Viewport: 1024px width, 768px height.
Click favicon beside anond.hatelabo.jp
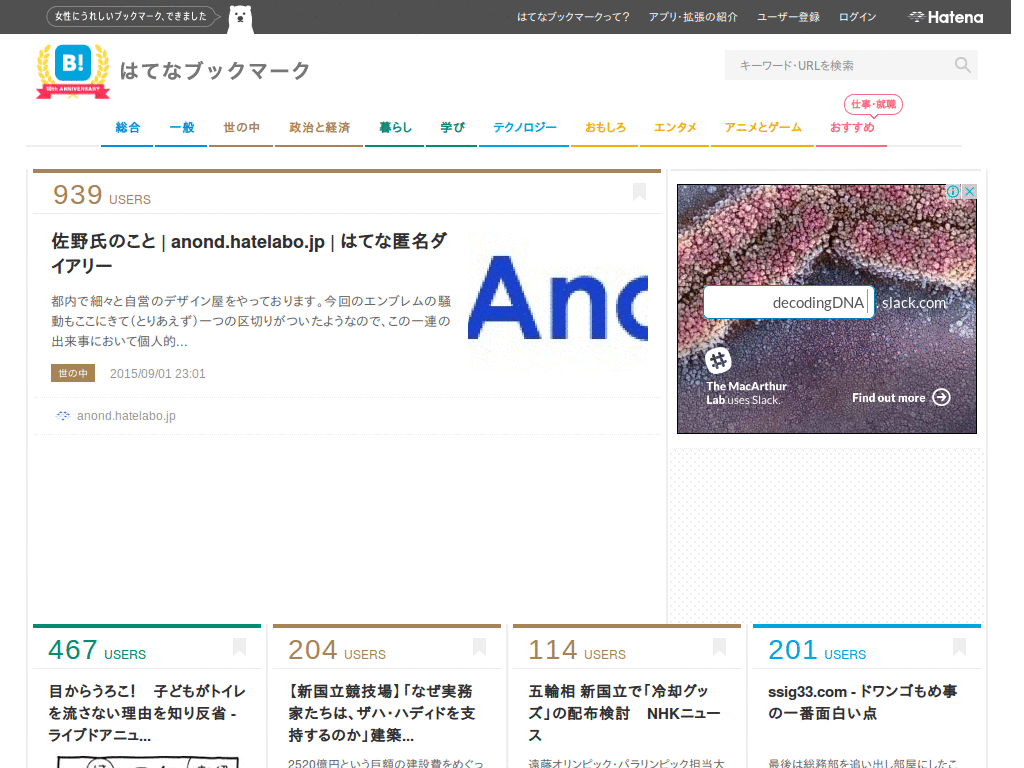[x=63, y=415]
